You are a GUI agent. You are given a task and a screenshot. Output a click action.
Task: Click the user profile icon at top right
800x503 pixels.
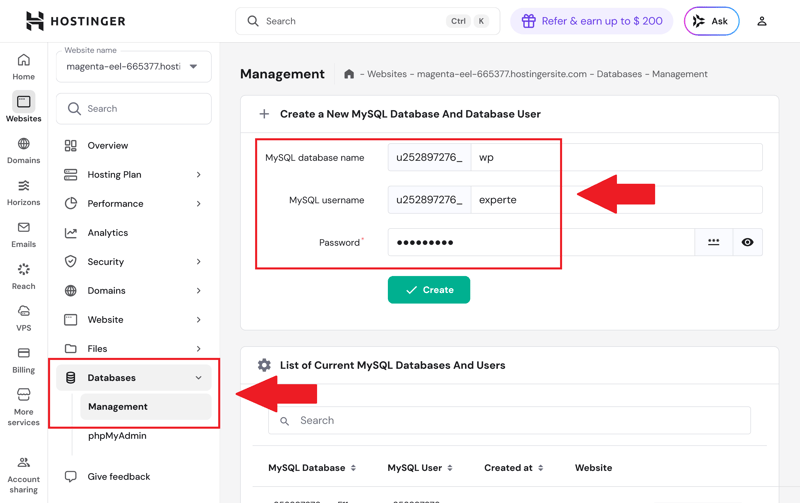tap(761, 21)
